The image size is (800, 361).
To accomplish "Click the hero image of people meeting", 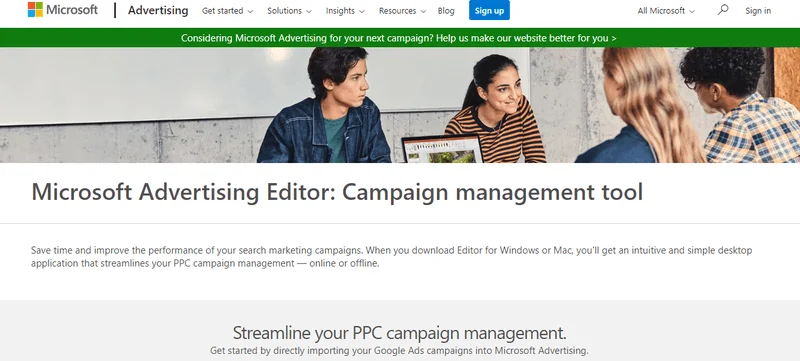I will (400, 105).
